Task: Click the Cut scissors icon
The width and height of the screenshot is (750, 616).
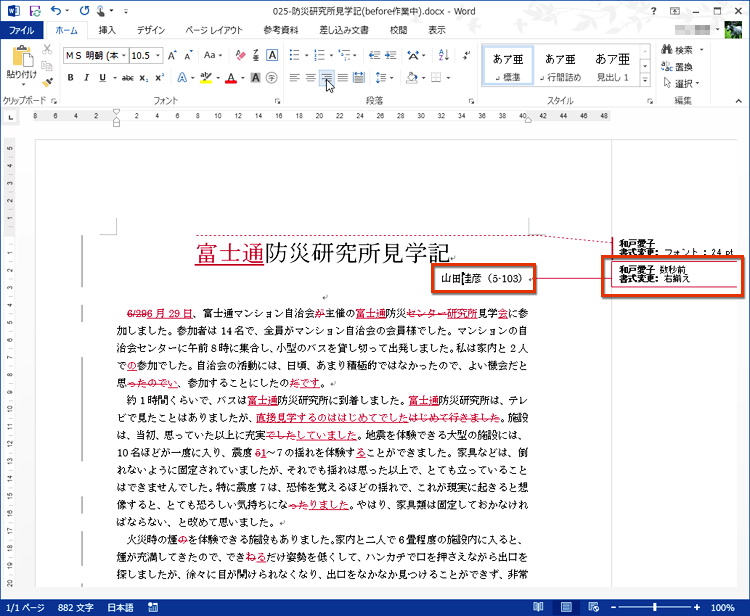Action: point(46,49)
